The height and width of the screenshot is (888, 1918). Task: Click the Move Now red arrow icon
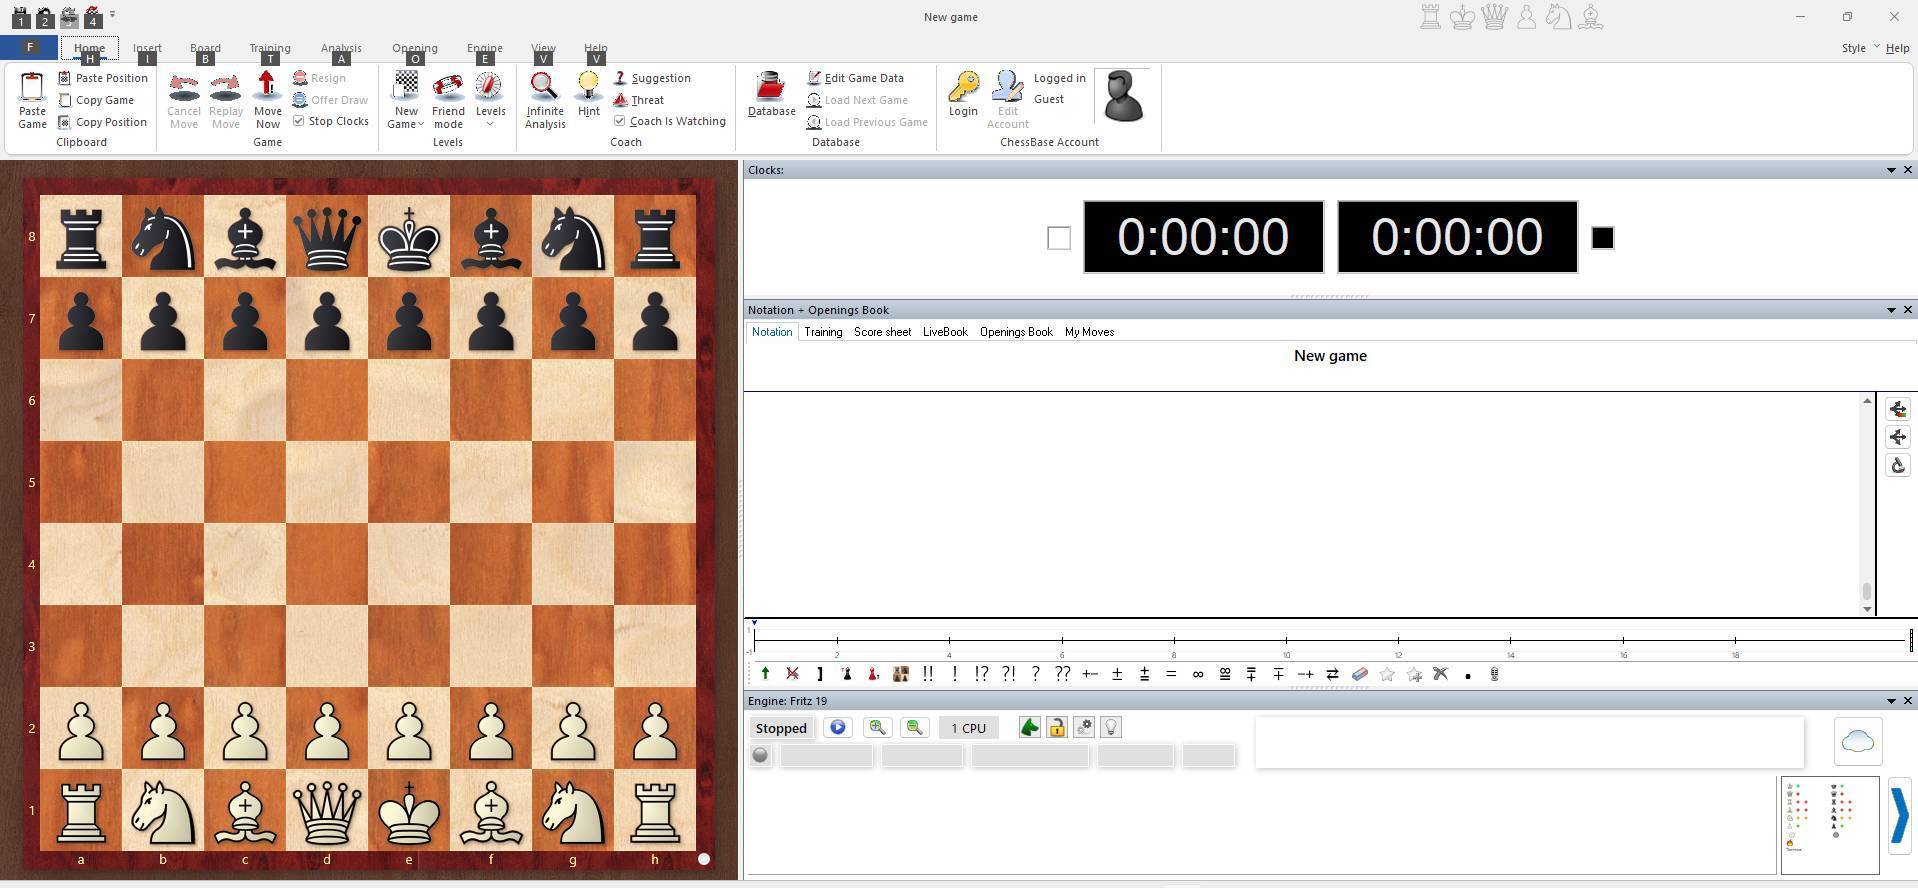(x=267, y=87)
